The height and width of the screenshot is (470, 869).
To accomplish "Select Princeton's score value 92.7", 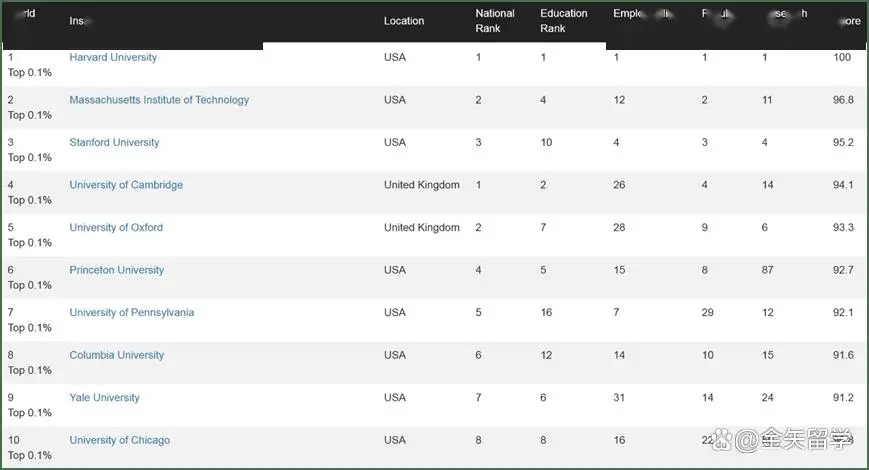I will point(843,270).
